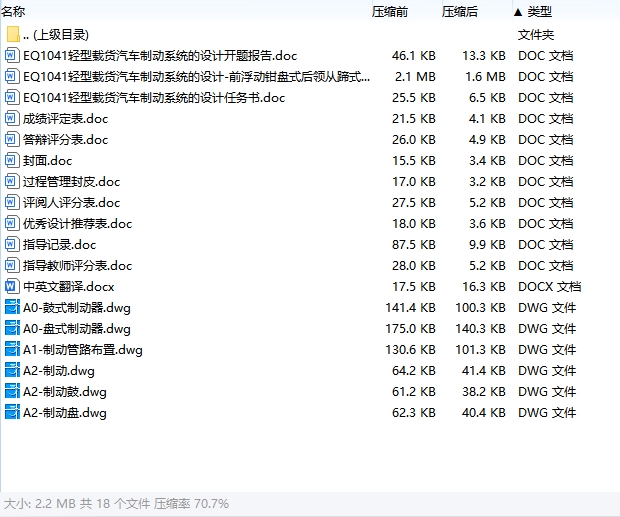The image size is (620, 517).
Task: Click the 文件夹 type cell
Action: (536, 35)
